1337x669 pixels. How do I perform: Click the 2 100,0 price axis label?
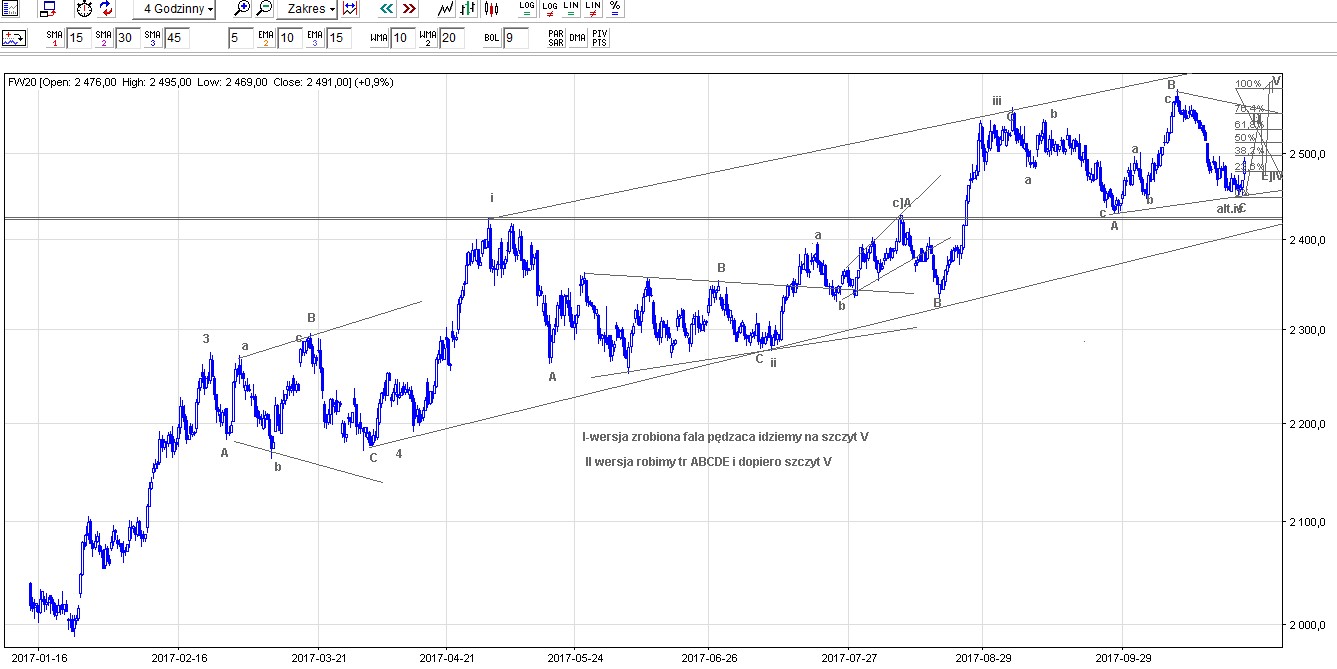1307,523
